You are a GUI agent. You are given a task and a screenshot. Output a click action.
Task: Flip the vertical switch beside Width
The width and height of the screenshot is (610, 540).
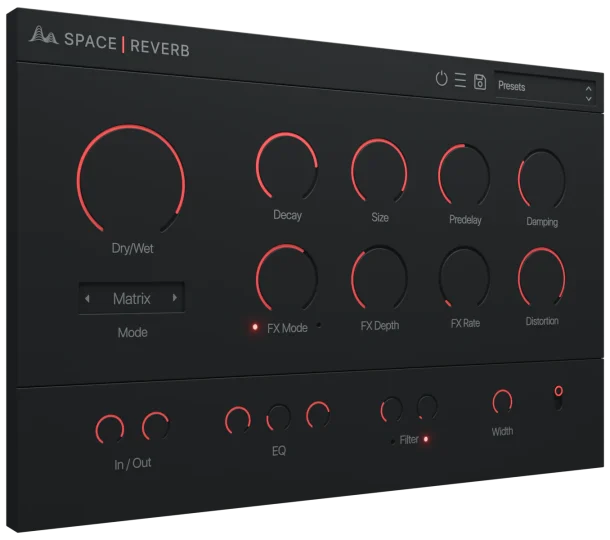558,398
